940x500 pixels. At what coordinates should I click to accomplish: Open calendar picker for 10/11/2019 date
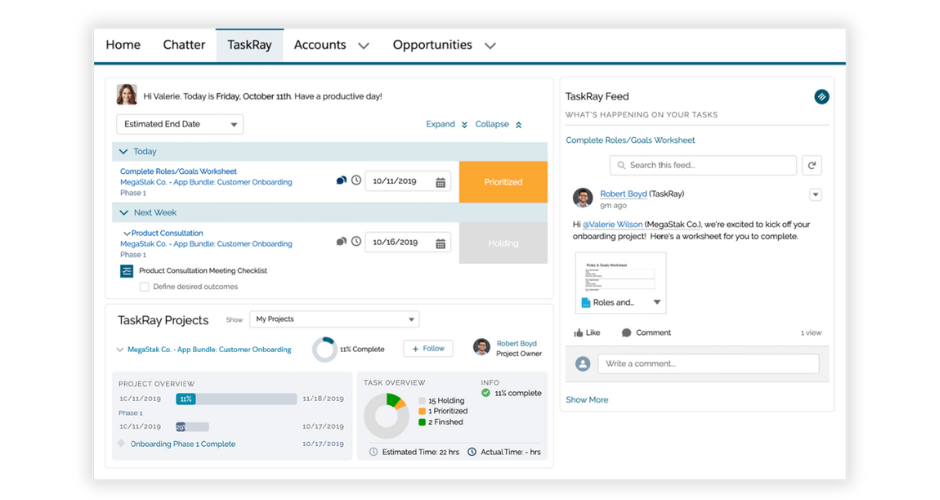pyautogui.click(x=441, y=182)
